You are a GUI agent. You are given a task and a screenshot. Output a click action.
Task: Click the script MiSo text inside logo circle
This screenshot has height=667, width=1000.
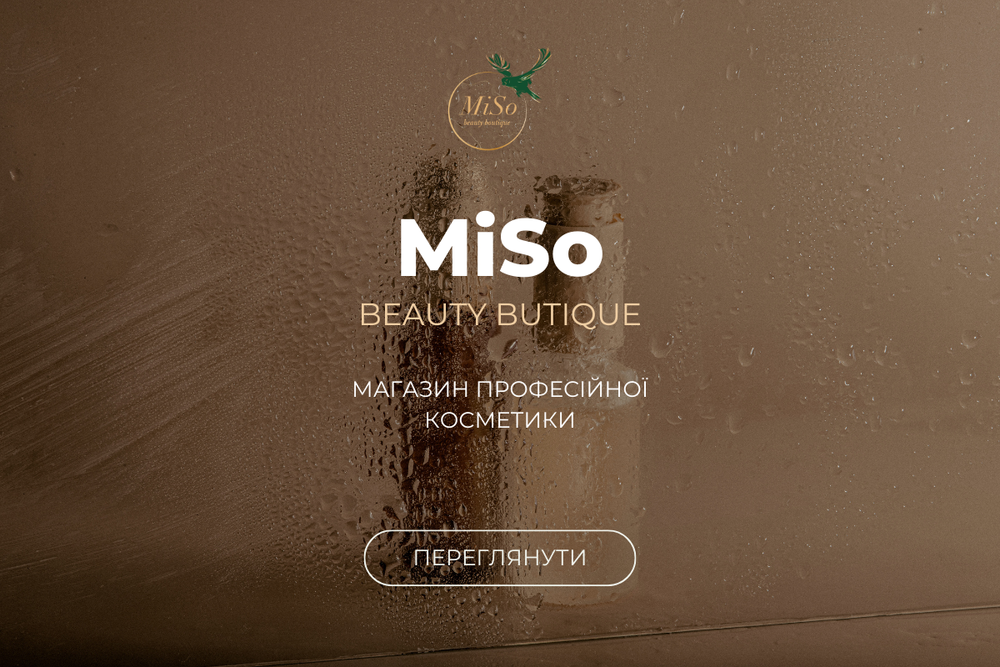[489, 105]
